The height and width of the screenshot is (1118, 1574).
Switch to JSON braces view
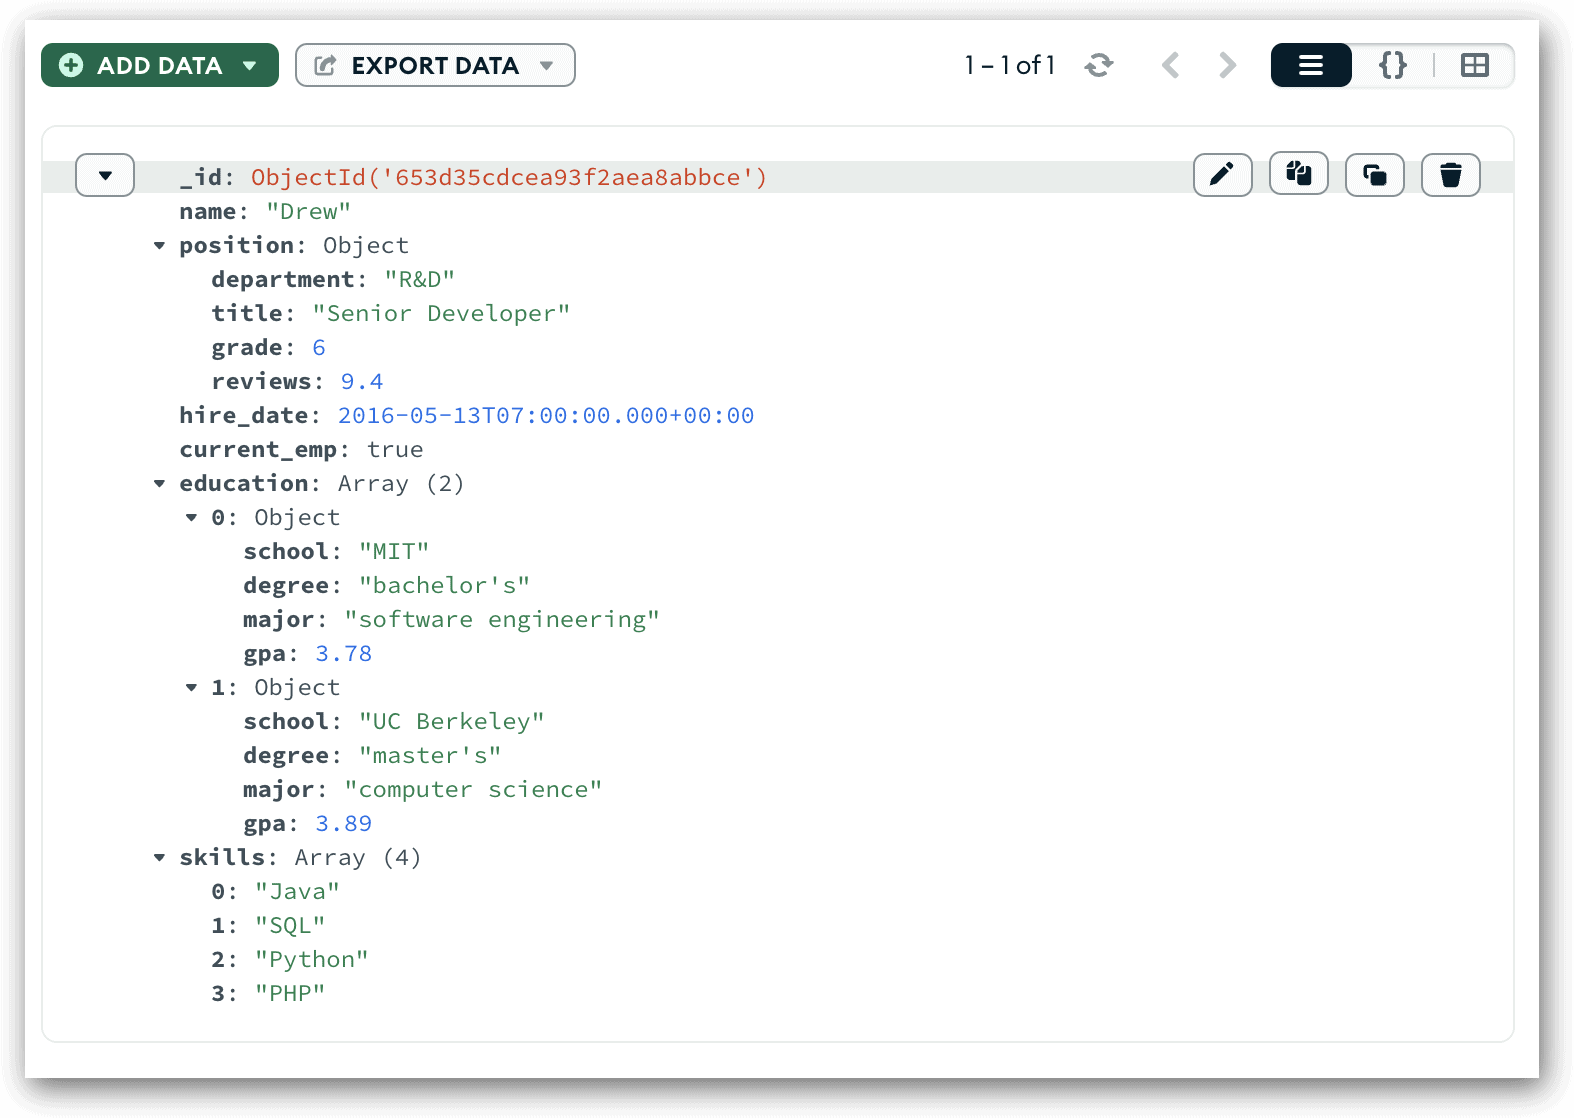[1392, 65]
